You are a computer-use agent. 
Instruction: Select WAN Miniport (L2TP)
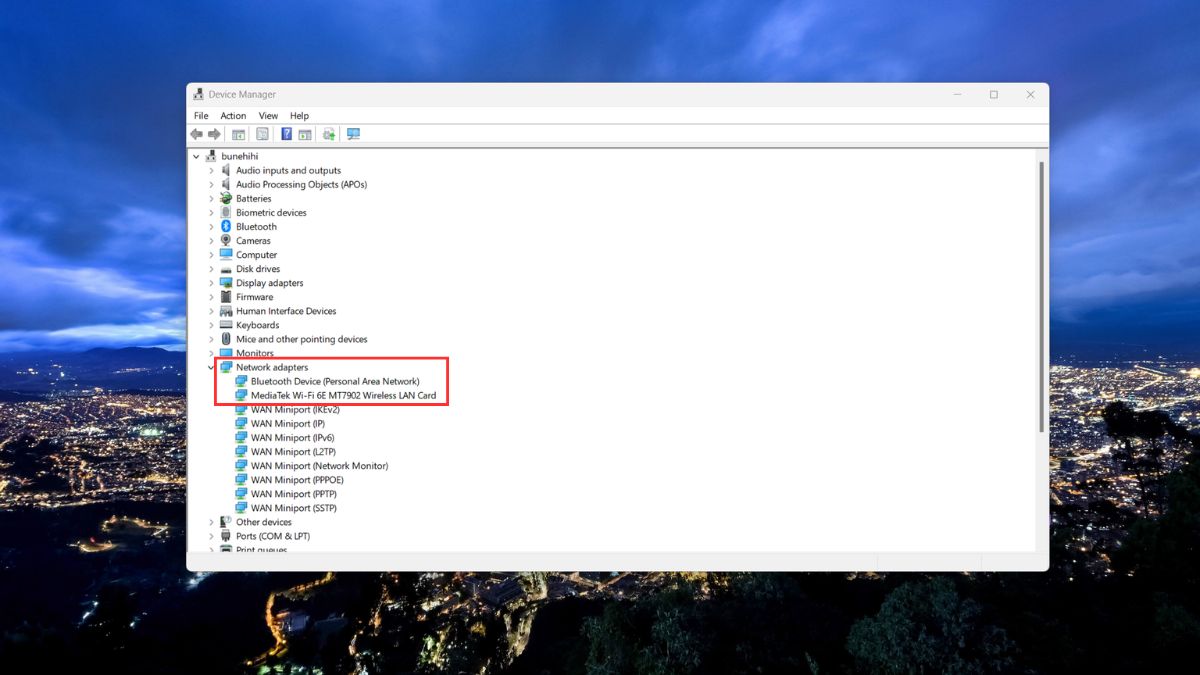[x=294, y=452]
